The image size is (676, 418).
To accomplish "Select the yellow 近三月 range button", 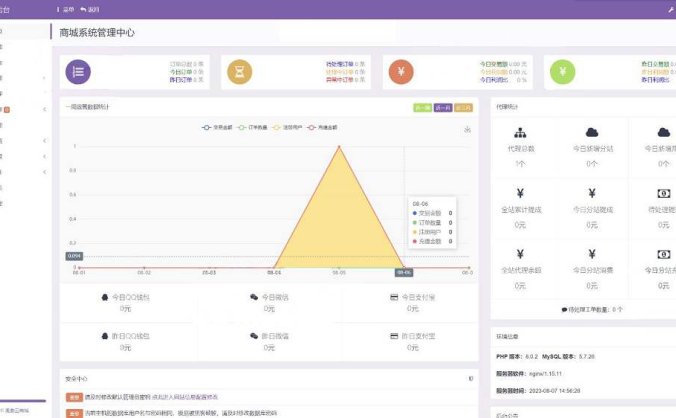I will pos(463,108).
